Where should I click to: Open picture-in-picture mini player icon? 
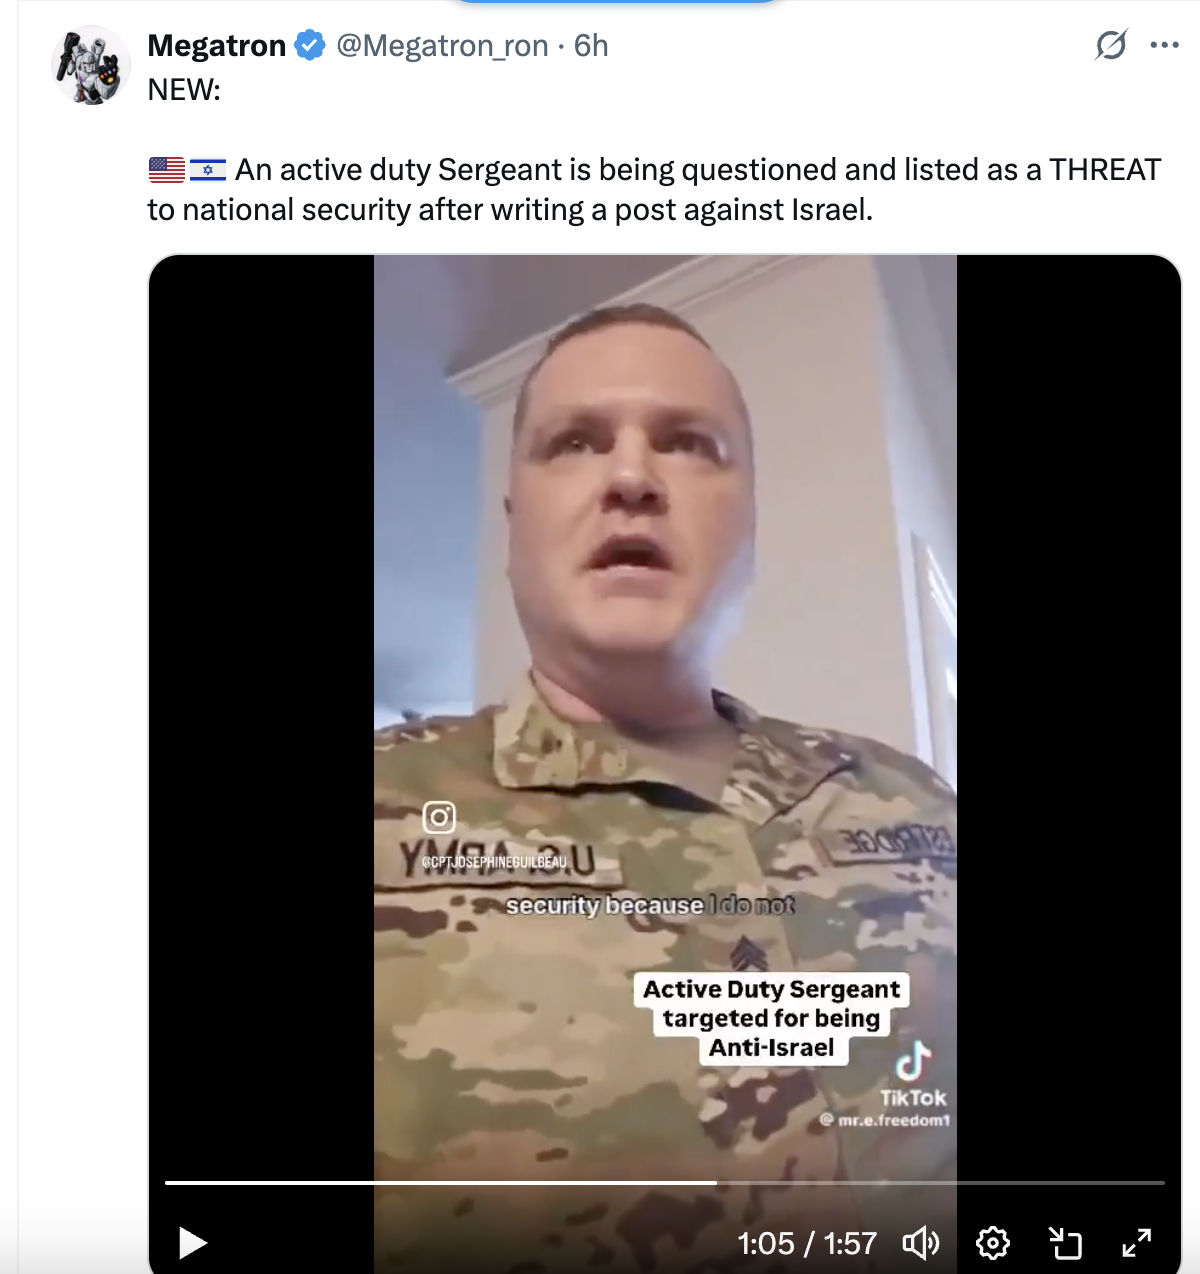[x=1065, y=1243]
